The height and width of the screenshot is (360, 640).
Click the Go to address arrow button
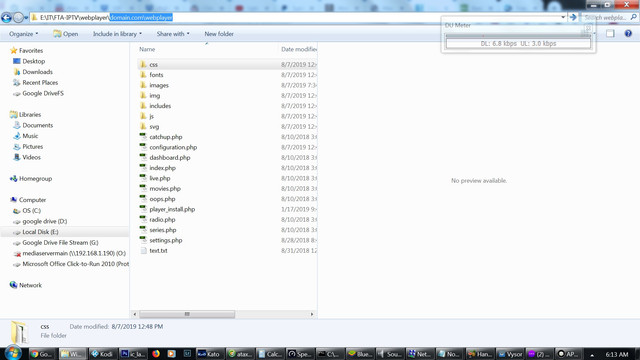(573, 17)
